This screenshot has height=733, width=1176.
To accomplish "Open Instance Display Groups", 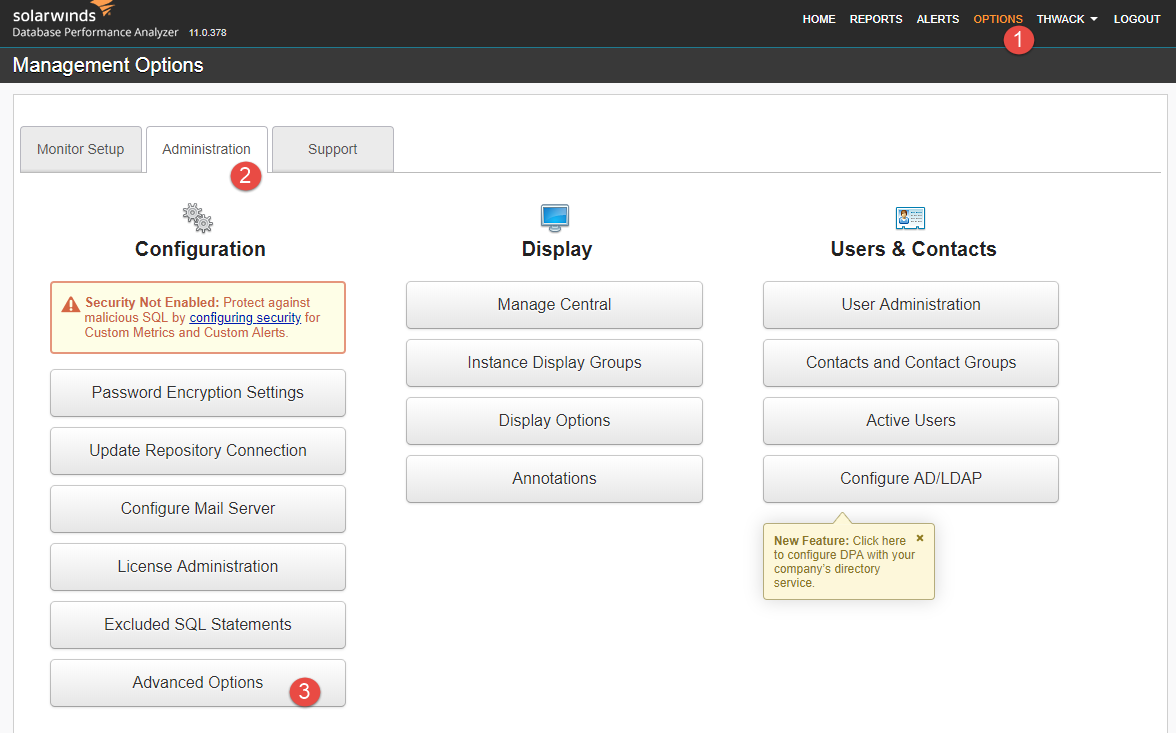I will click(x=554, y=362).
